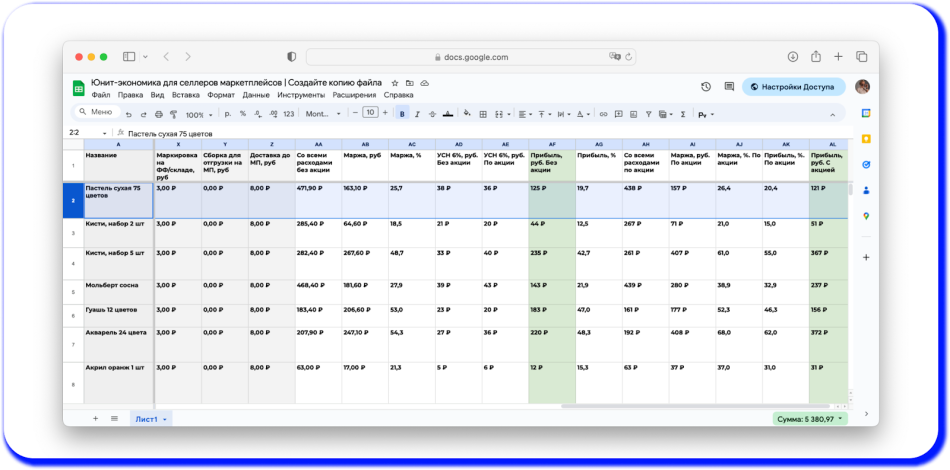Toggle bold formatting
Viewport: 950px width, 470px height.
(402, 114)
